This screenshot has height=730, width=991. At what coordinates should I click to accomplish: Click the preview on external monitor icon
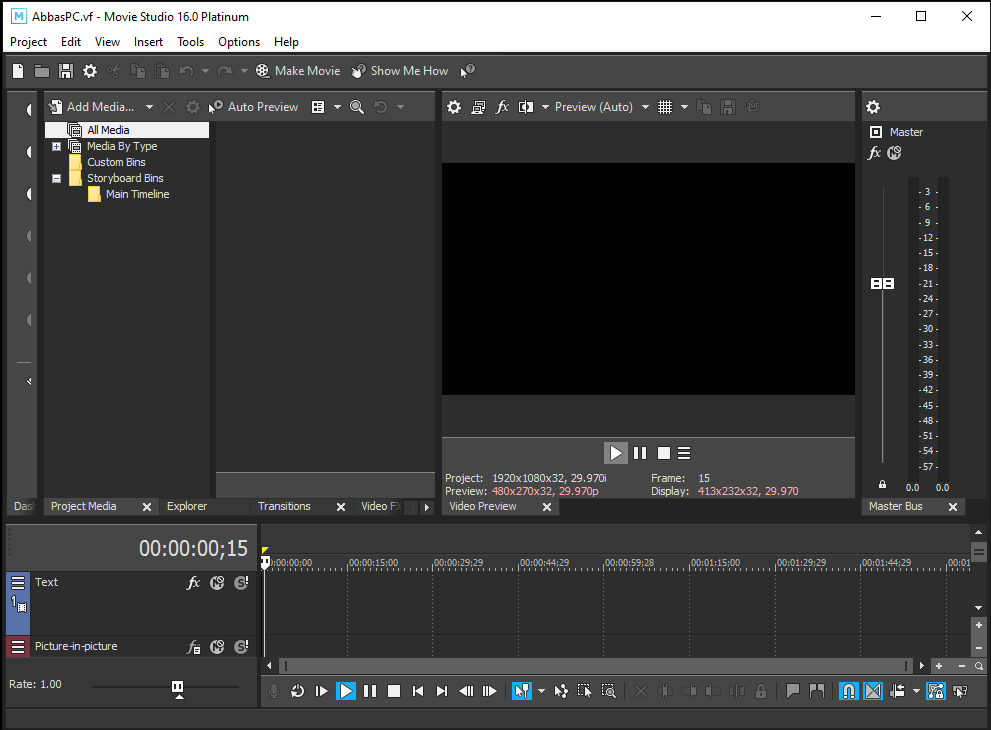point(478,107)
